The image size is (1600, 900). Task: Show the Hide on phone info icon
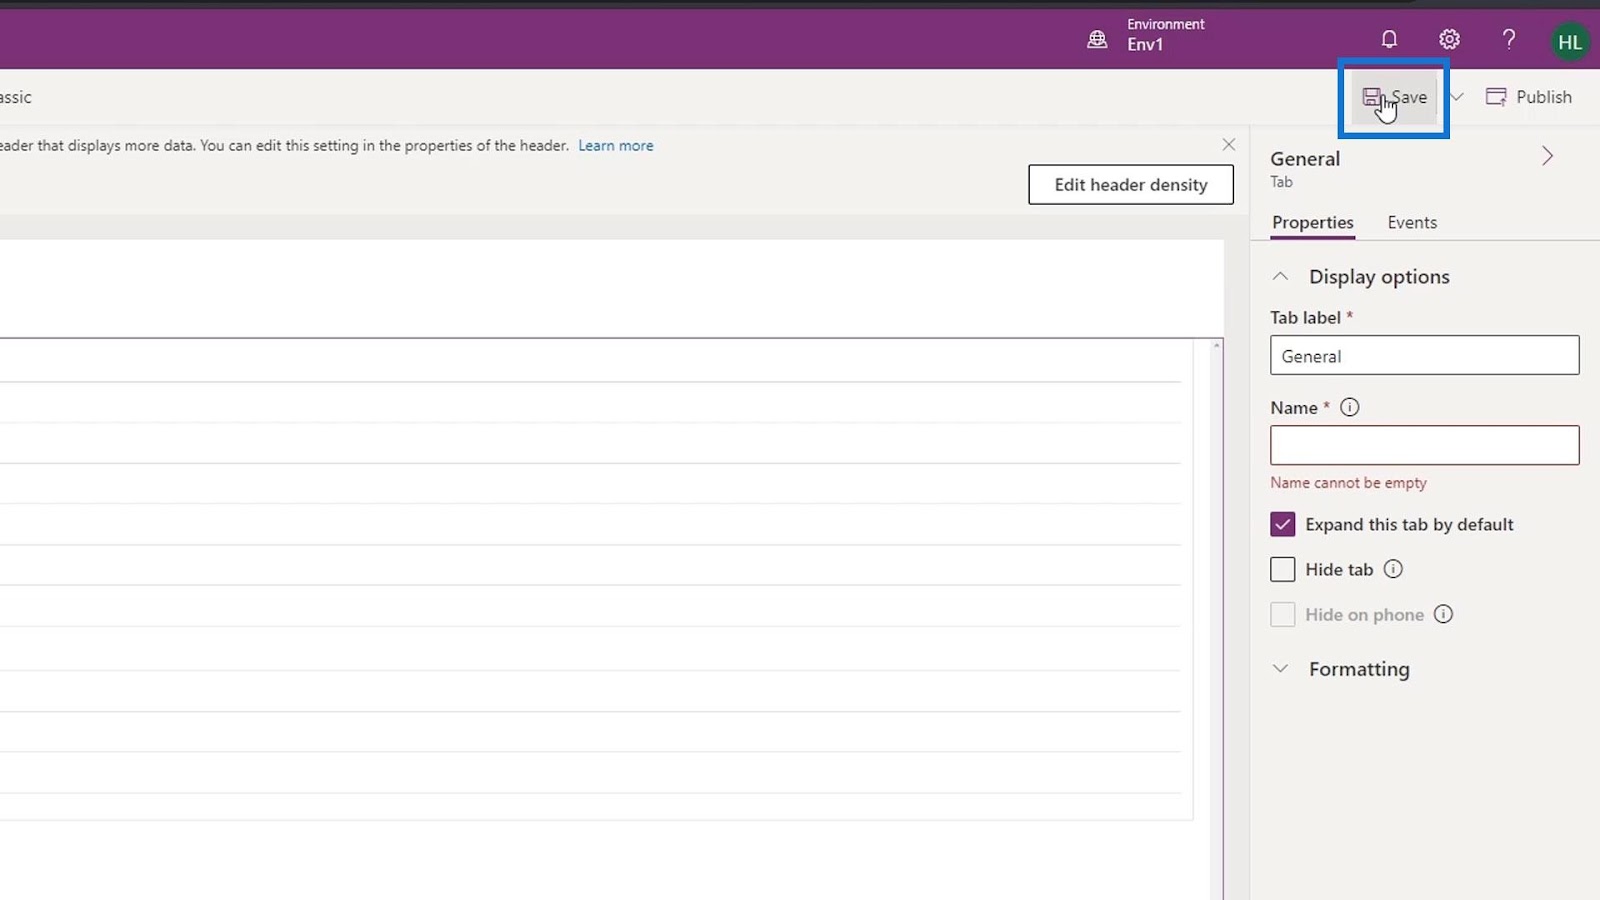click(x=1443, y=614)
